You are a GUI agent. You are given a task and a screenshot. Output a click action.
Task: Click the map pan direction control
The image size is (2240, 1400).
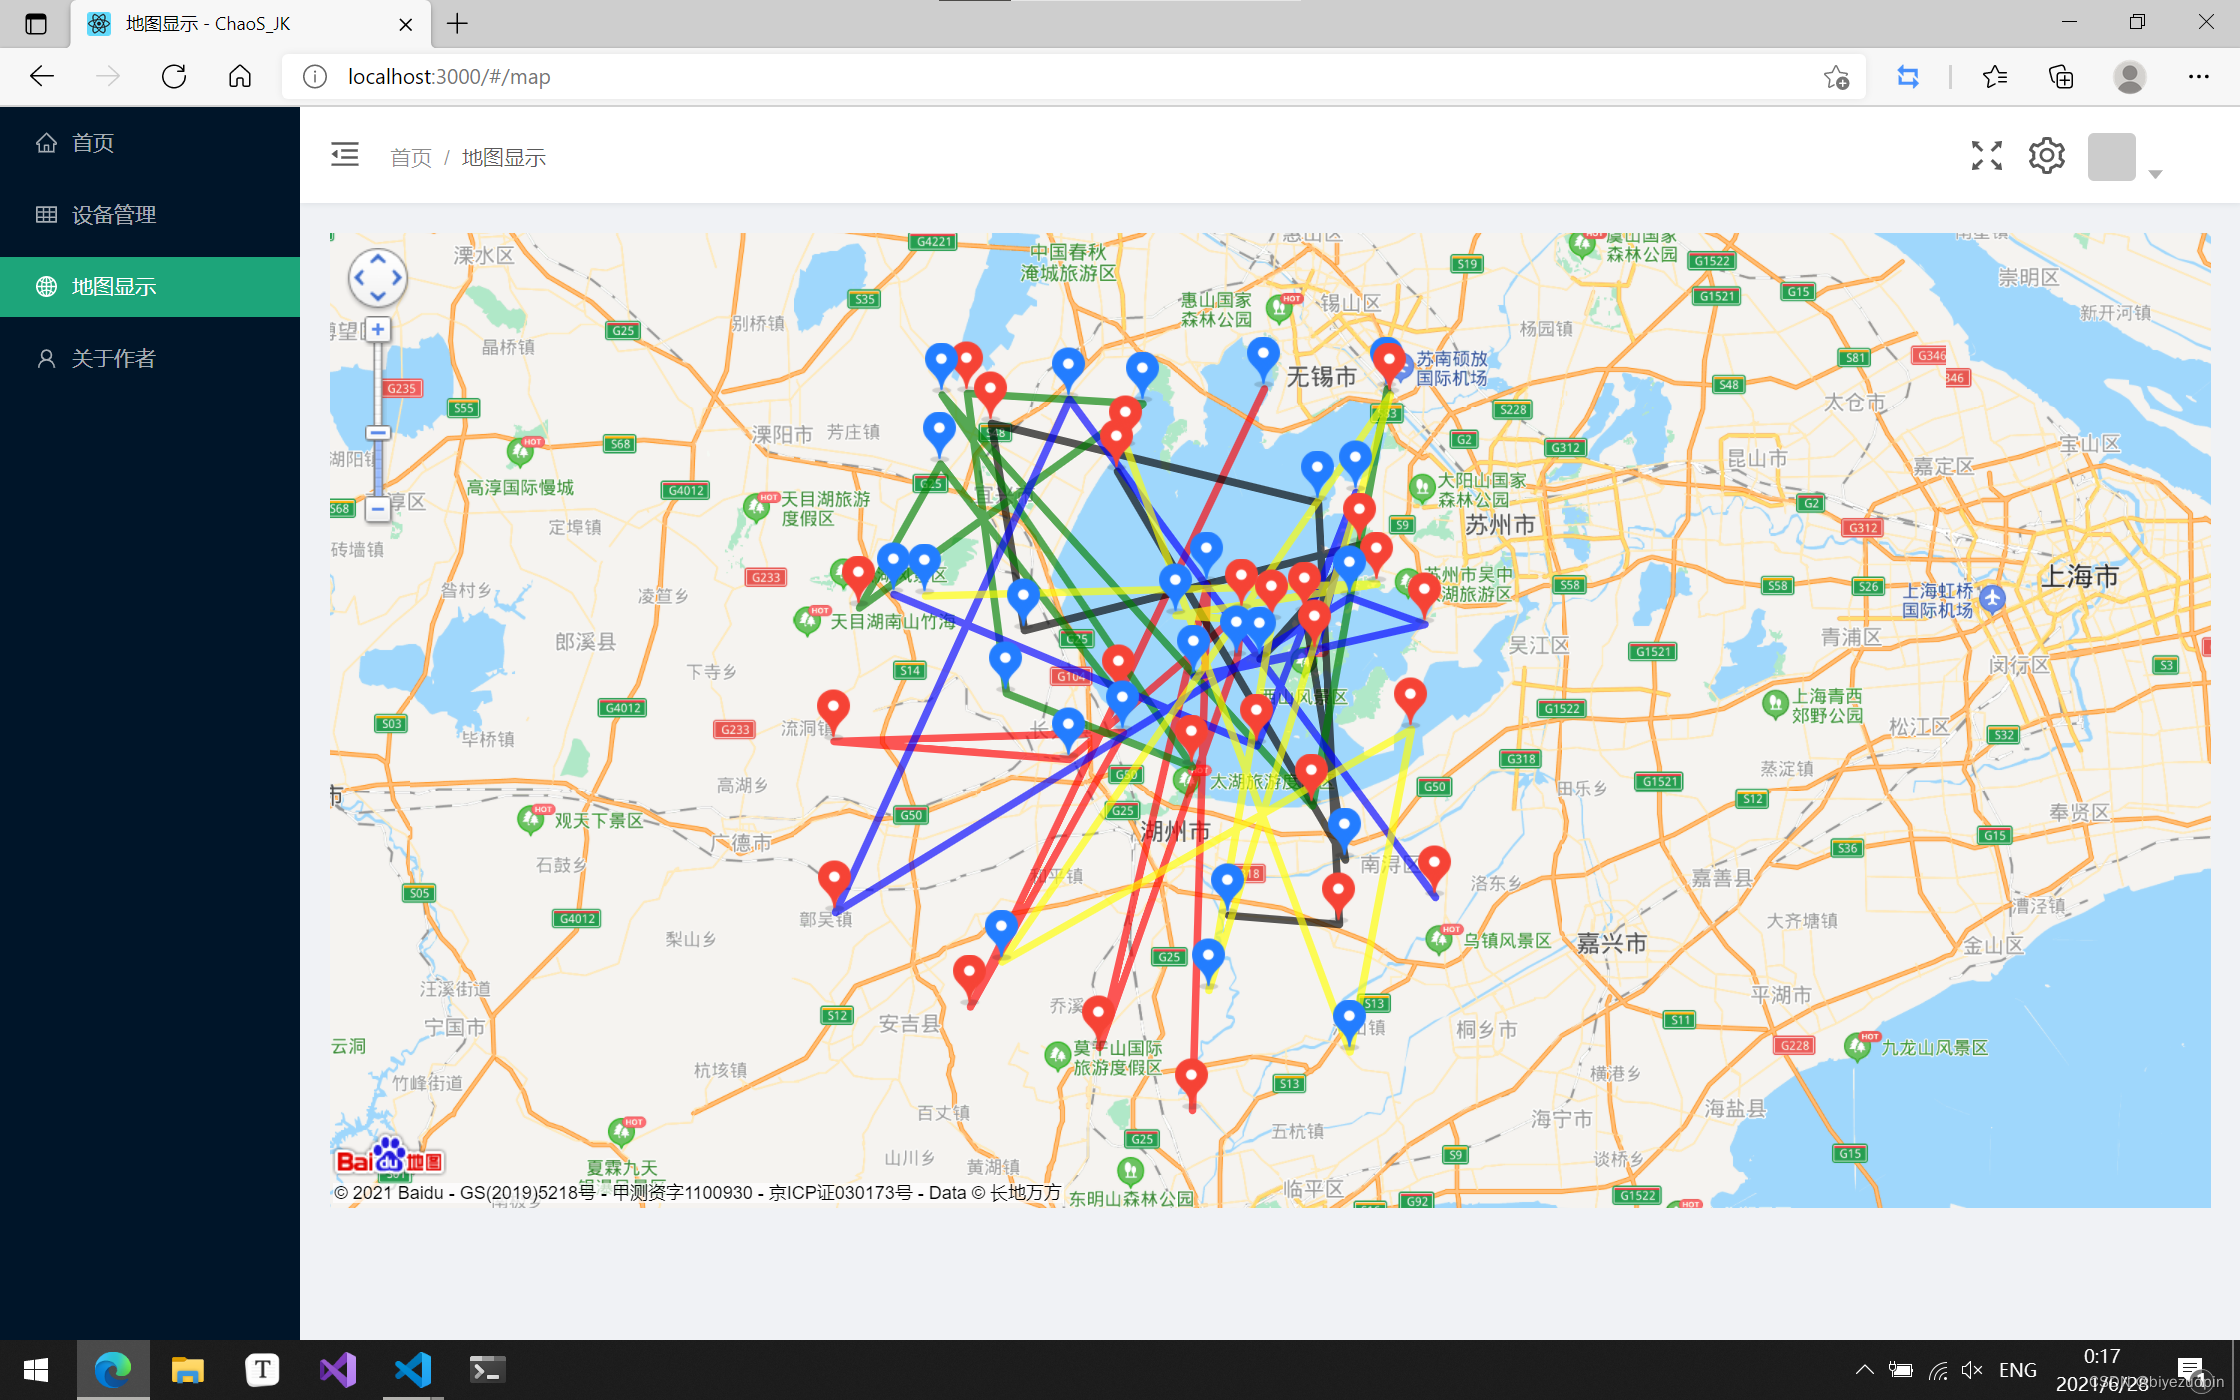click(377, 277)
